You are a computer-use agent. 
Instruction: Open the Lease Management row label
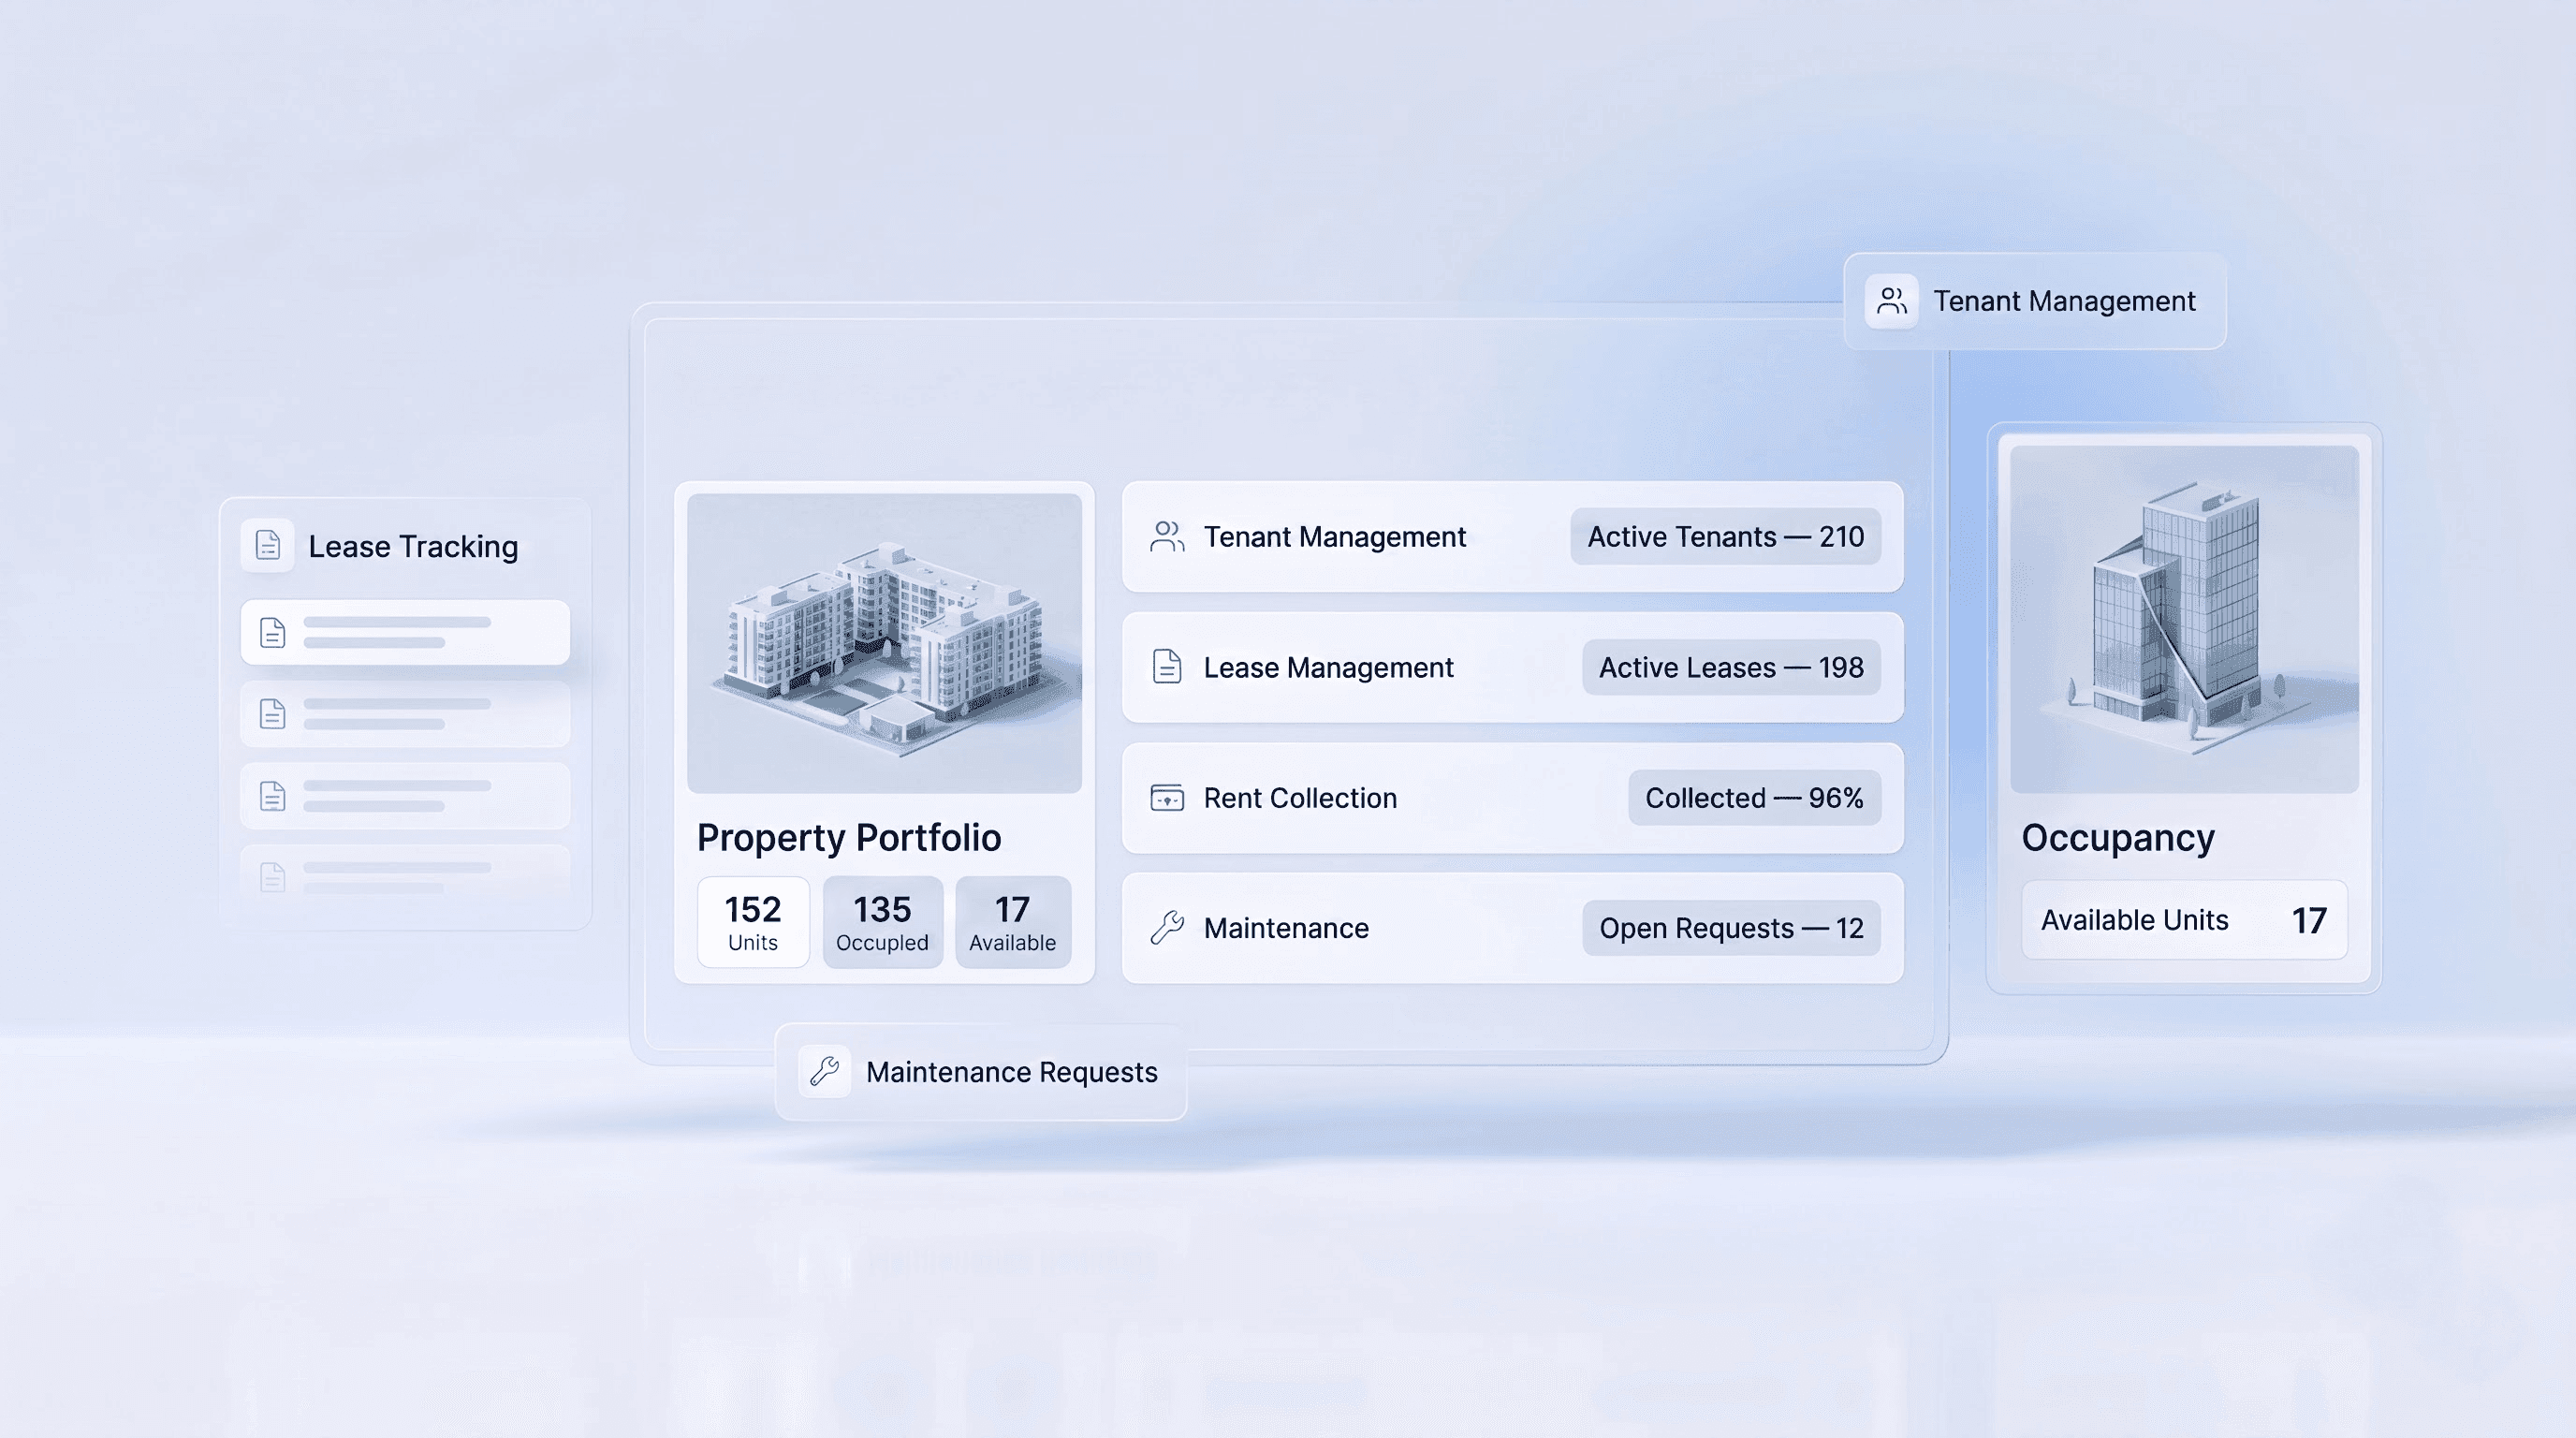click(1328, 667)
